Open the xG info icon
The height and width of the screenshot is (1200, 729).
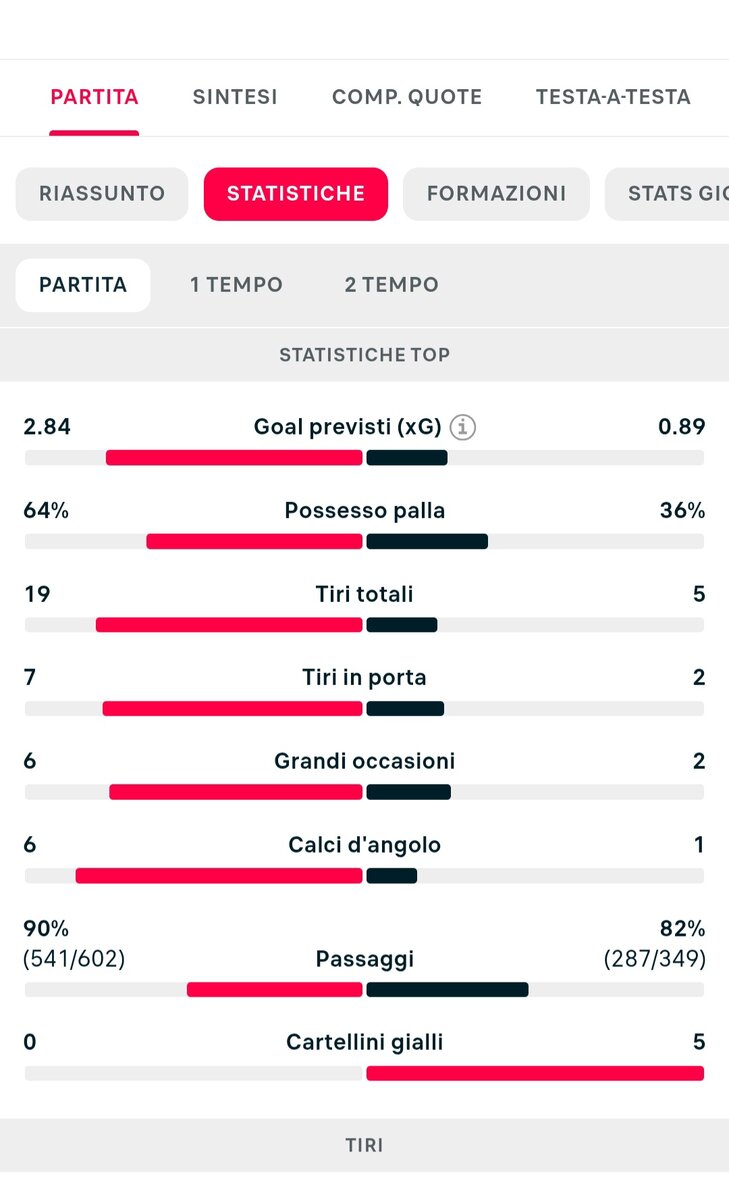462,428
